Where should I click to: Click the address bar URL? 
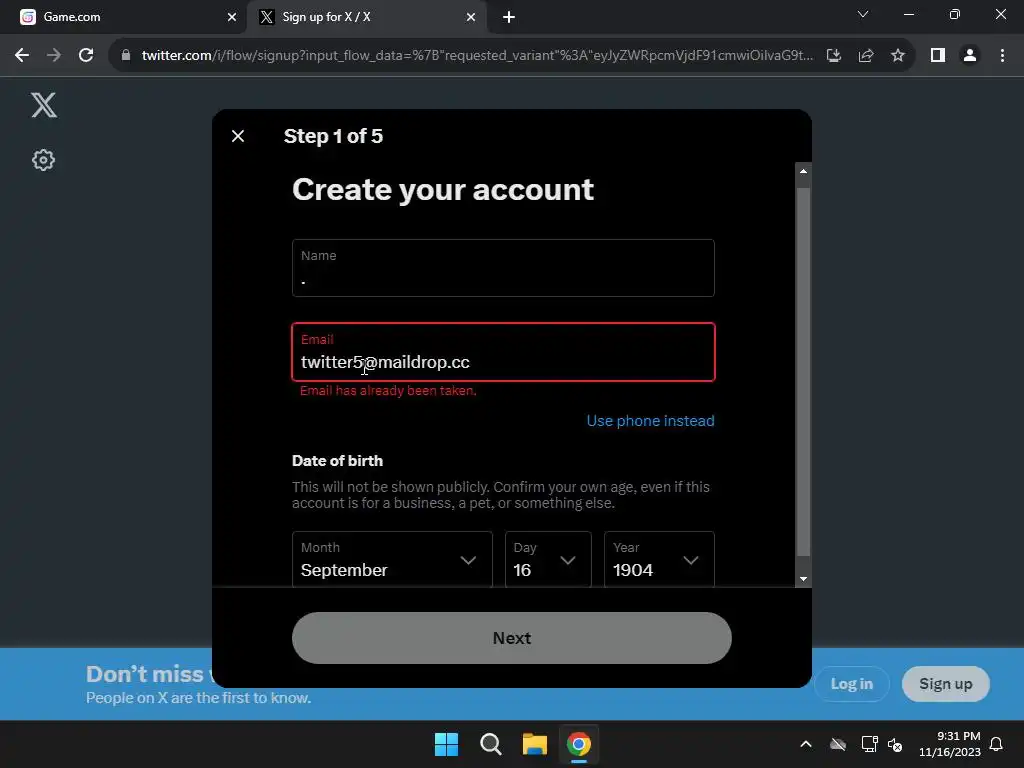(x=477, y=56)
